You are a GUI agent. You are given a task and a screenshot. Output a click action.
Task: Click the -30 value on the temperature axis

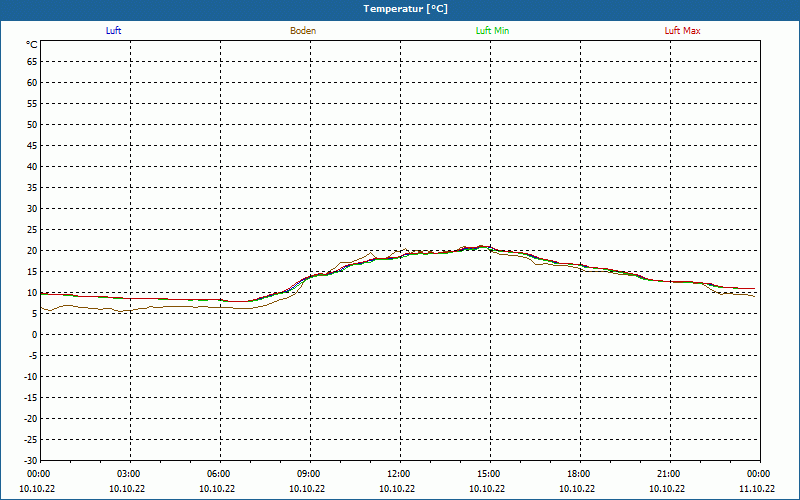pos(31,461)
